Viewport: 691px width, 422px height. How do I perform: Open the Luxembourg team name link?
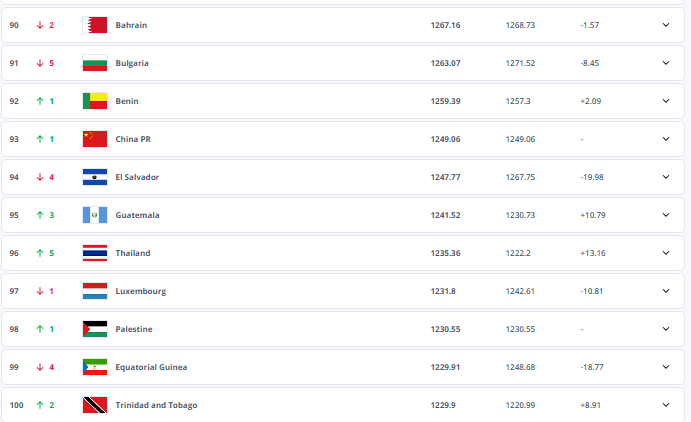[x=141, y=291]
